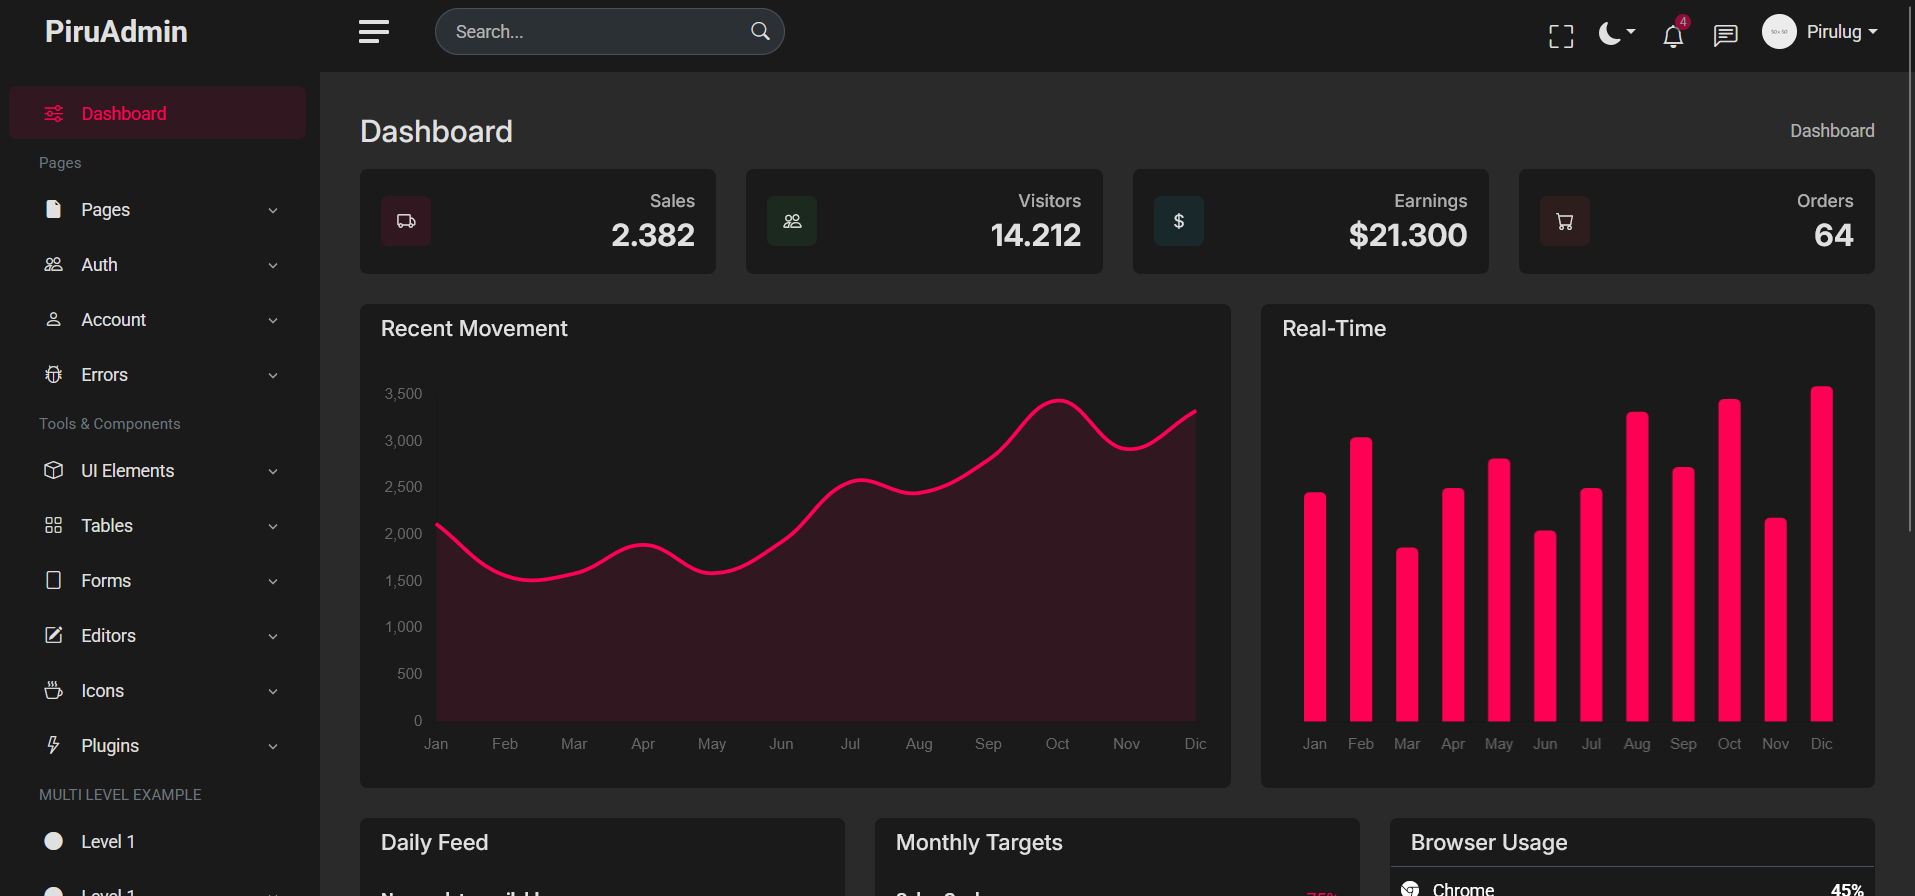Open the dark mode moon selector
The width and height of the screenshot is (1915, 896).
click(1616, 33)
